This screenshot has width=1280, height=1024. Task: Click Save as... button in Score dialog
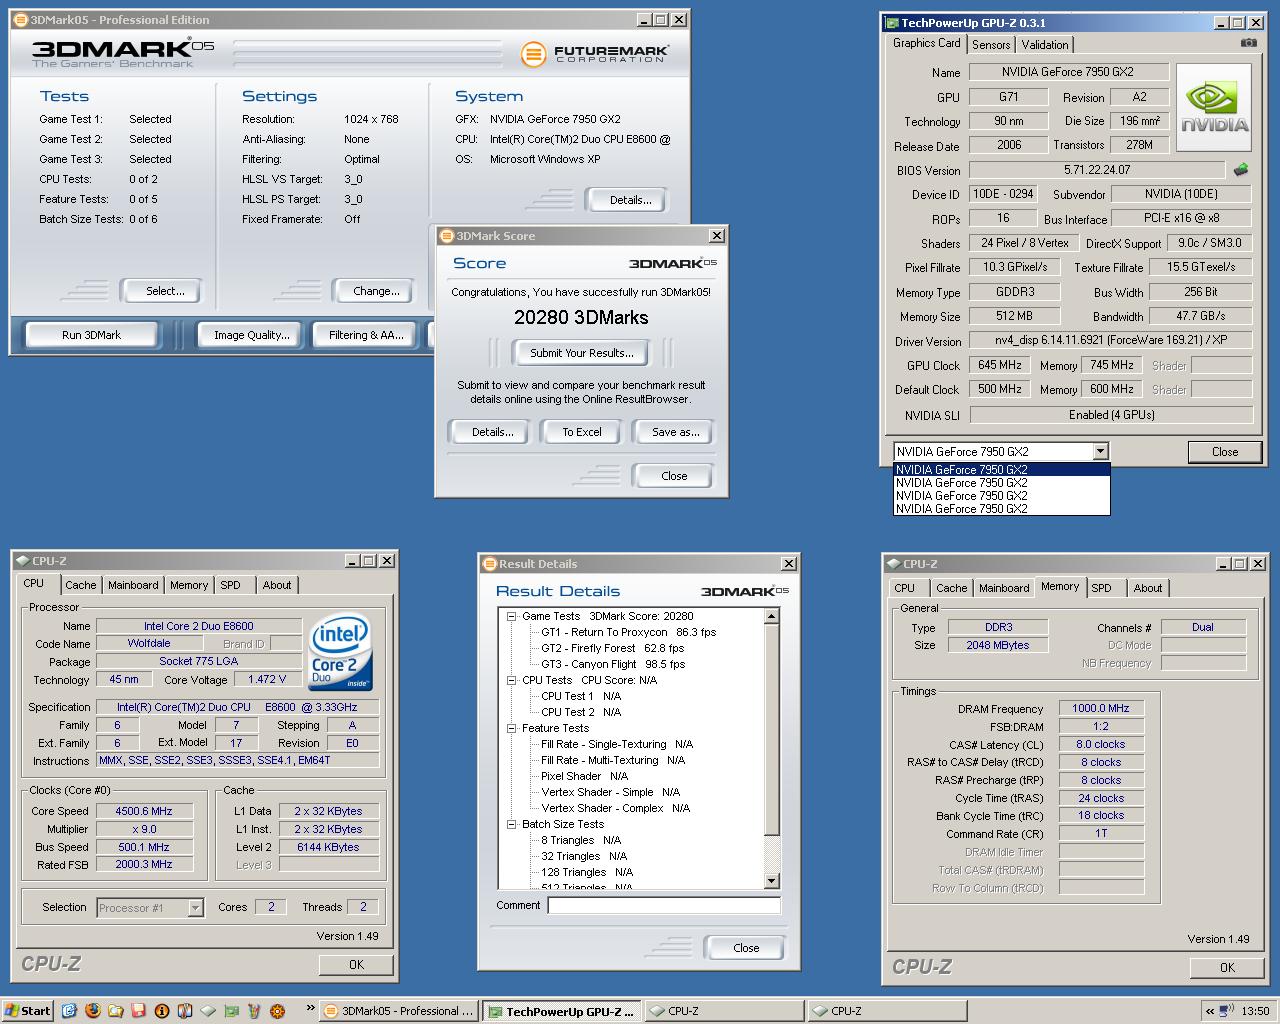point(675,432)
